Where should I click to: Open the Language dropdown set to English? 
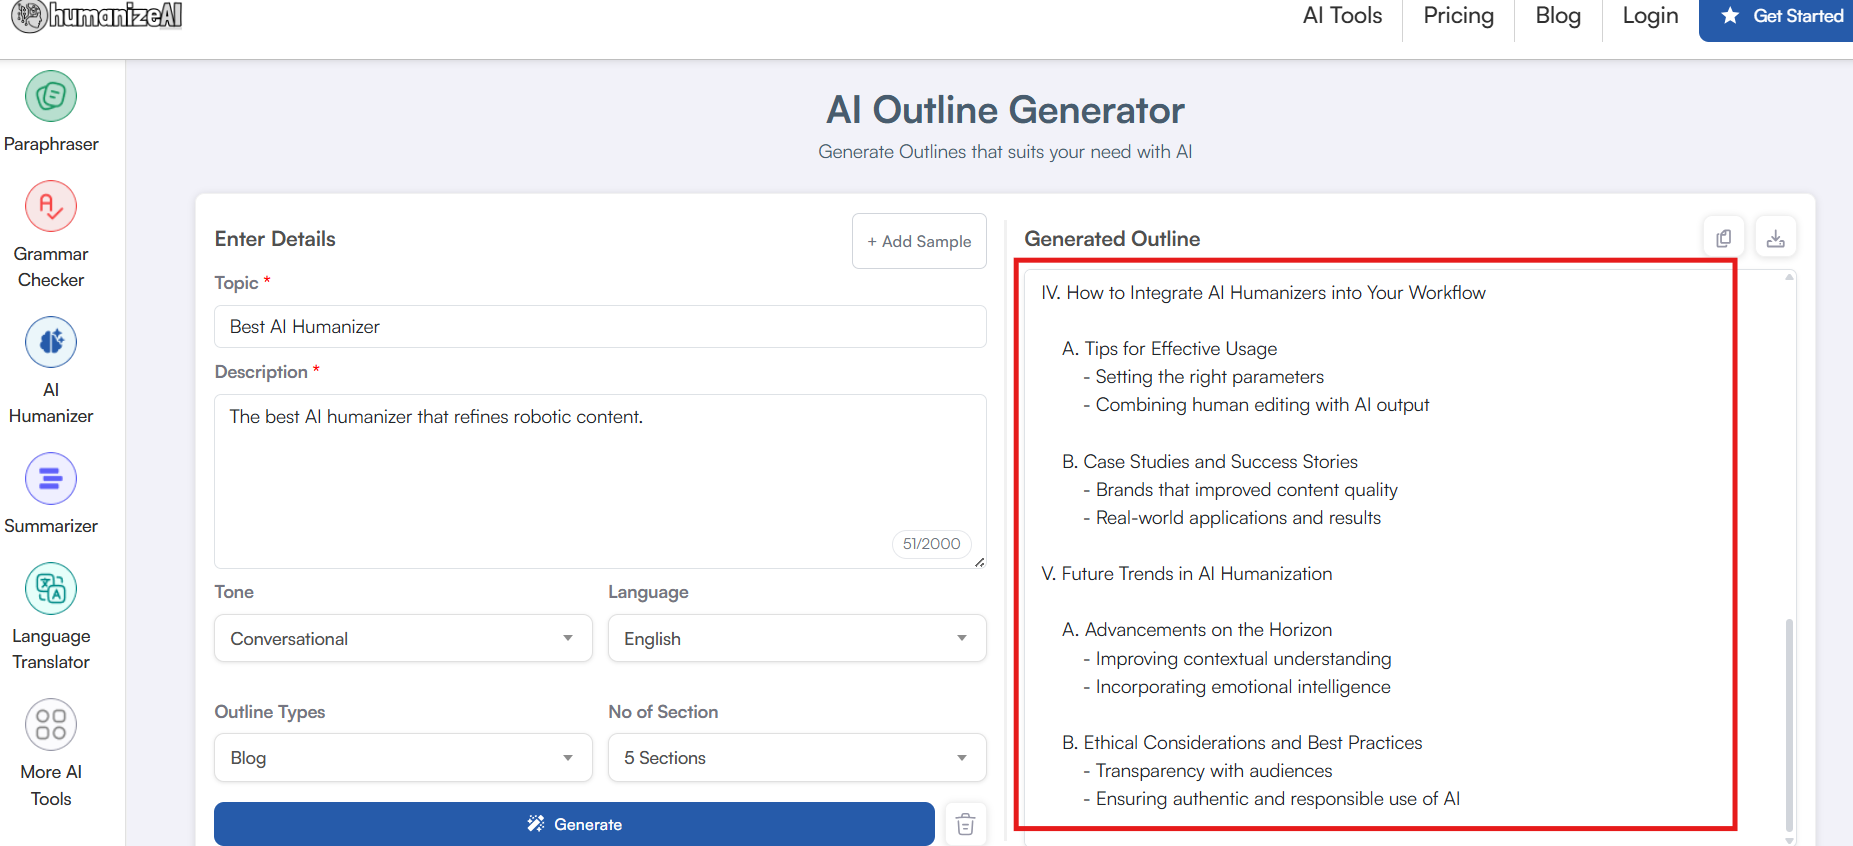tap(797, 638)
